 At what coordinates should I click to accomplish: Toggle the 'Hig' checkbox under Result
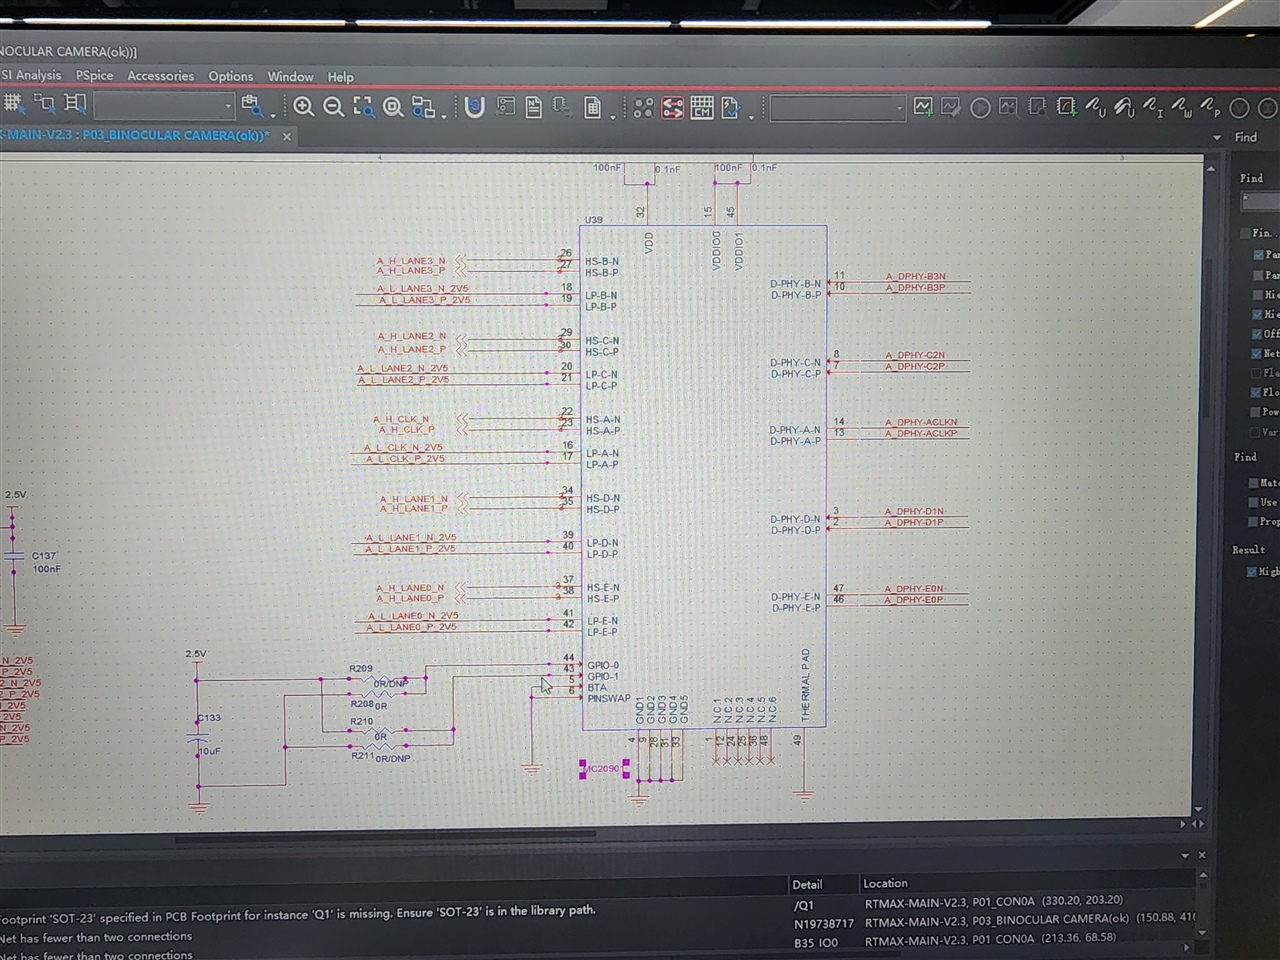[x=1252, y=572]
